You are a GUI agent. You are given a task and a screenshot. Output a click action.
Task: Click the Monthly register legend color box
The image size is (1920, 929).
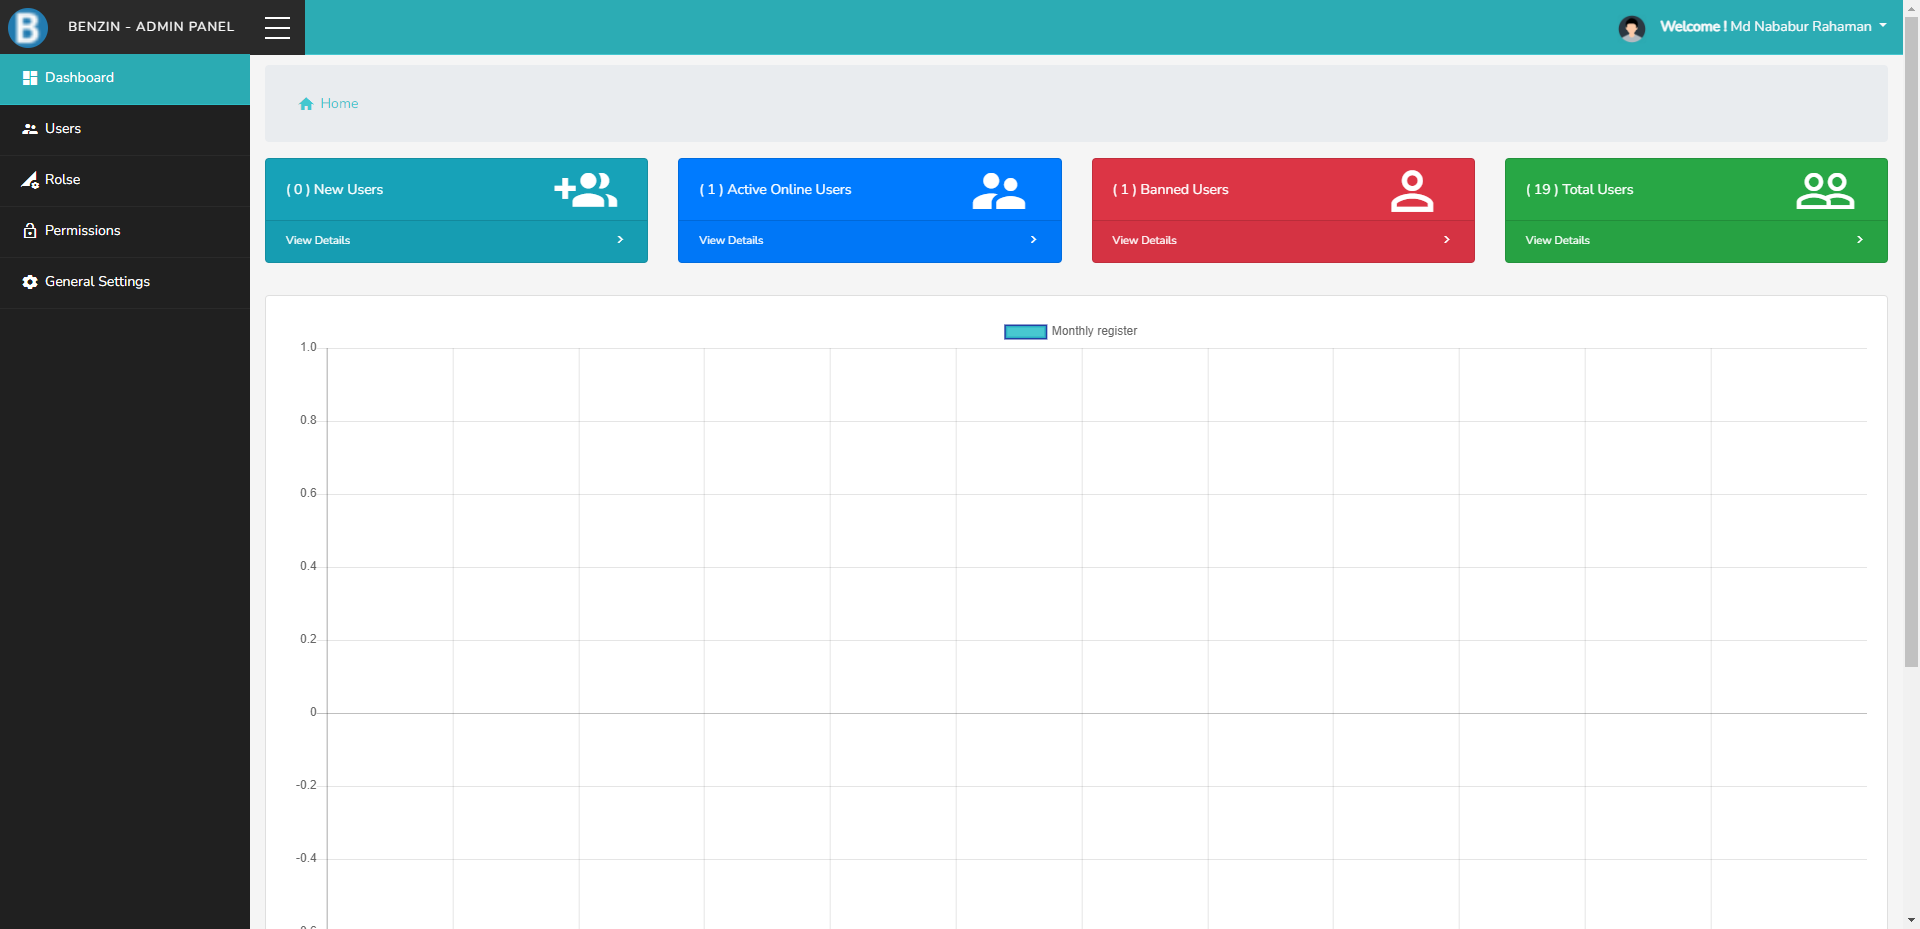(x=1025, y=332)
